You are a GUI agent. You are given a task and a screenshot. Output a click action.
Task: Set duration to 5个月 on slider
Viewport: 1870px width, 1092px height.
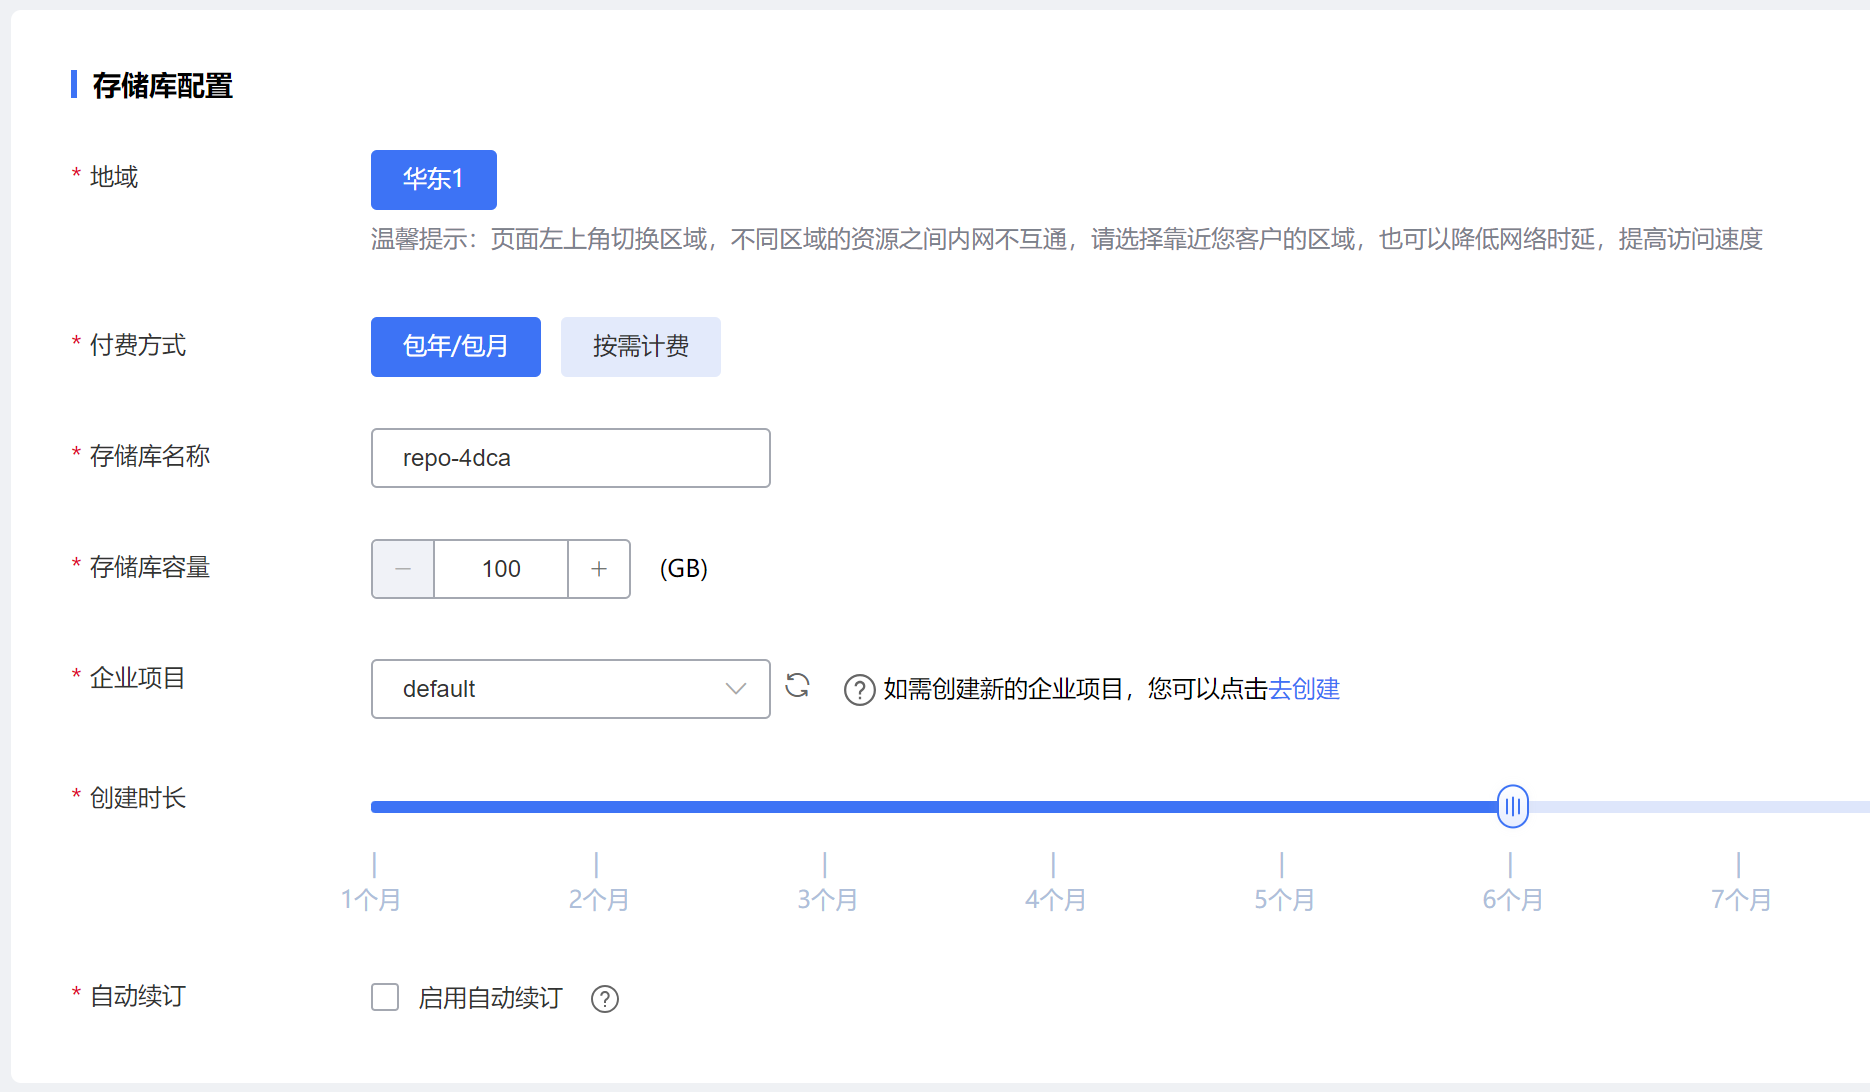[x=1284, y=899]
